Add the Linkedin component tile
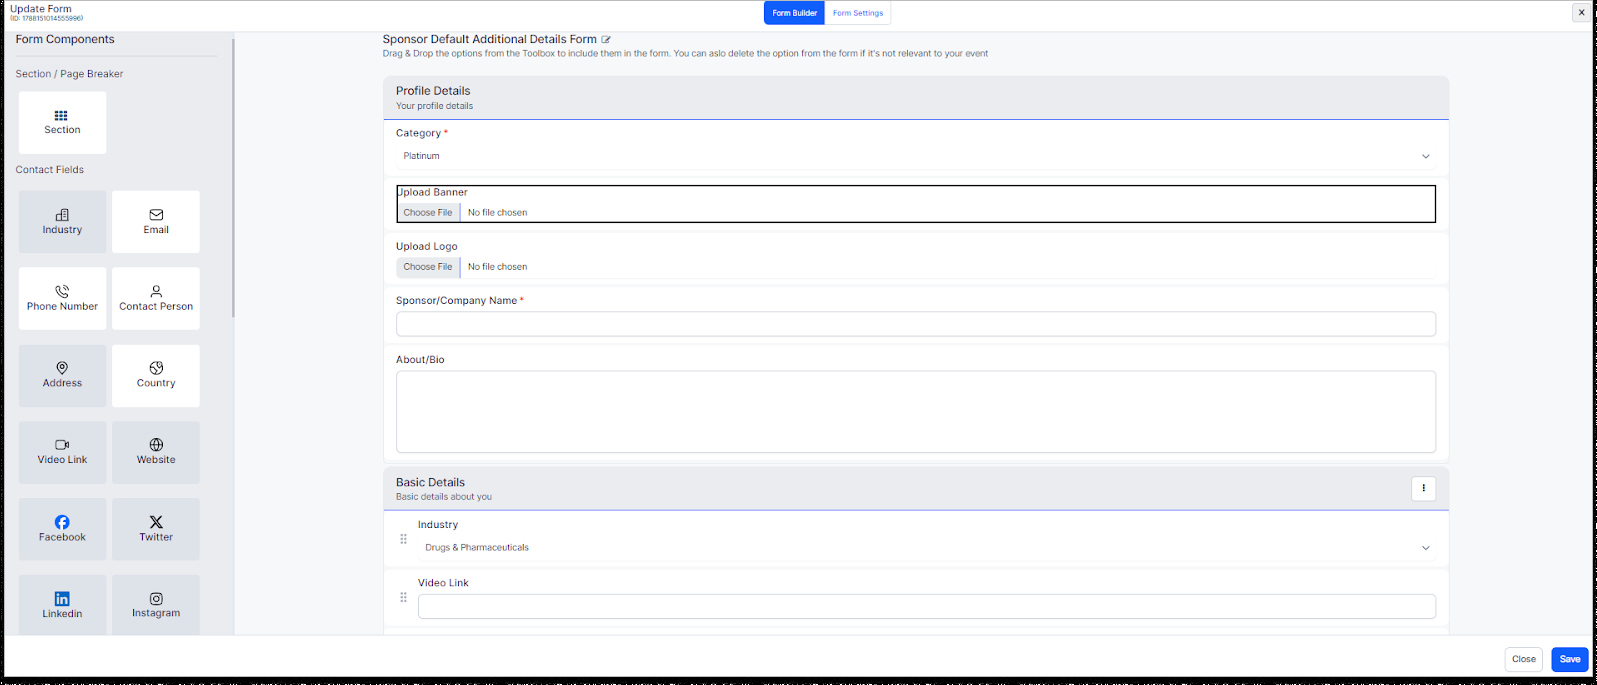Viewport: 1597px width, 685px height. (62, 605)
